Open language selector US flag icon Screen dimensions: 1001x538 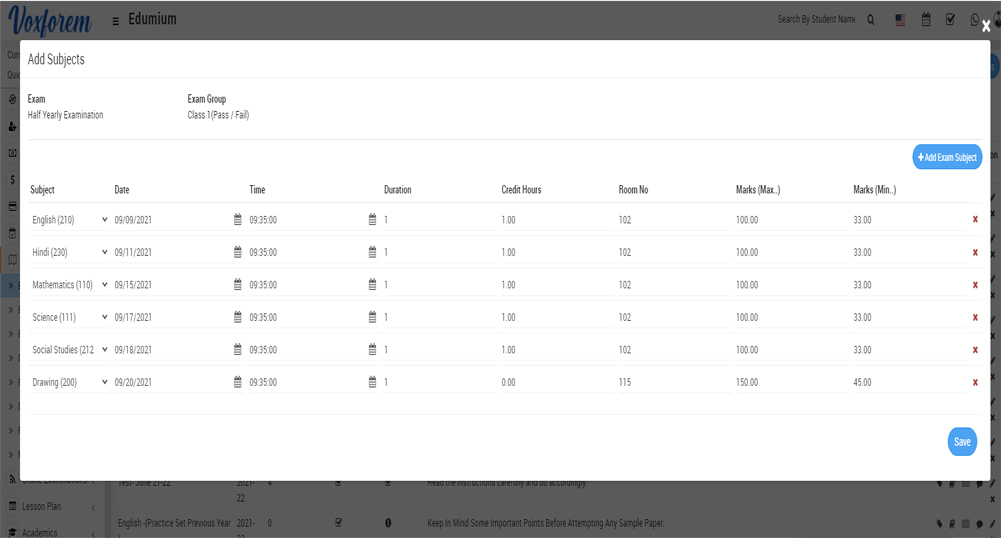point(900,19)
